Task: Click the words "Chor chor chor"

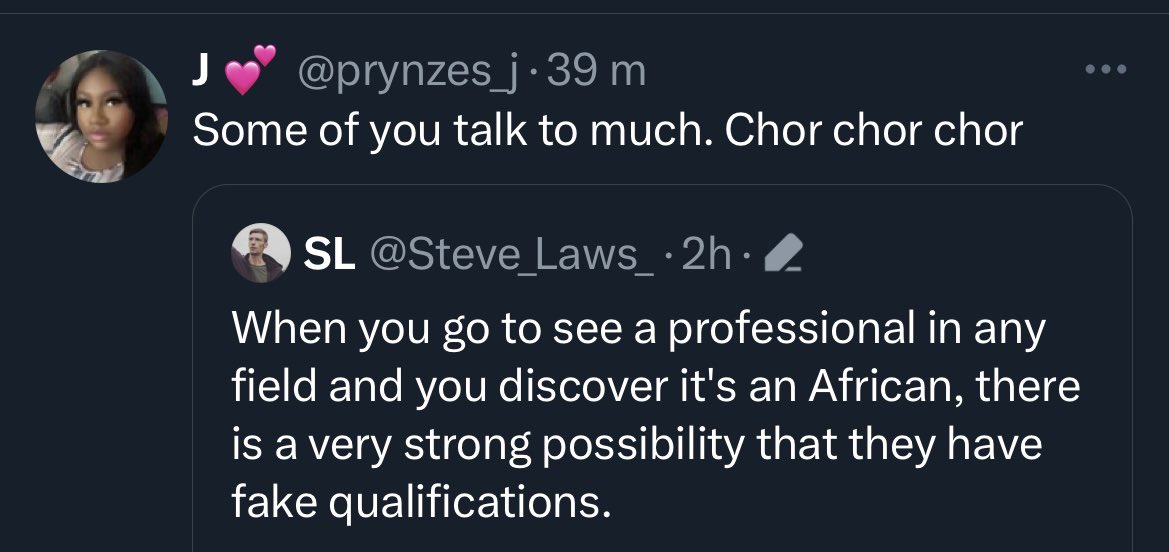Action: click(874, 130)
